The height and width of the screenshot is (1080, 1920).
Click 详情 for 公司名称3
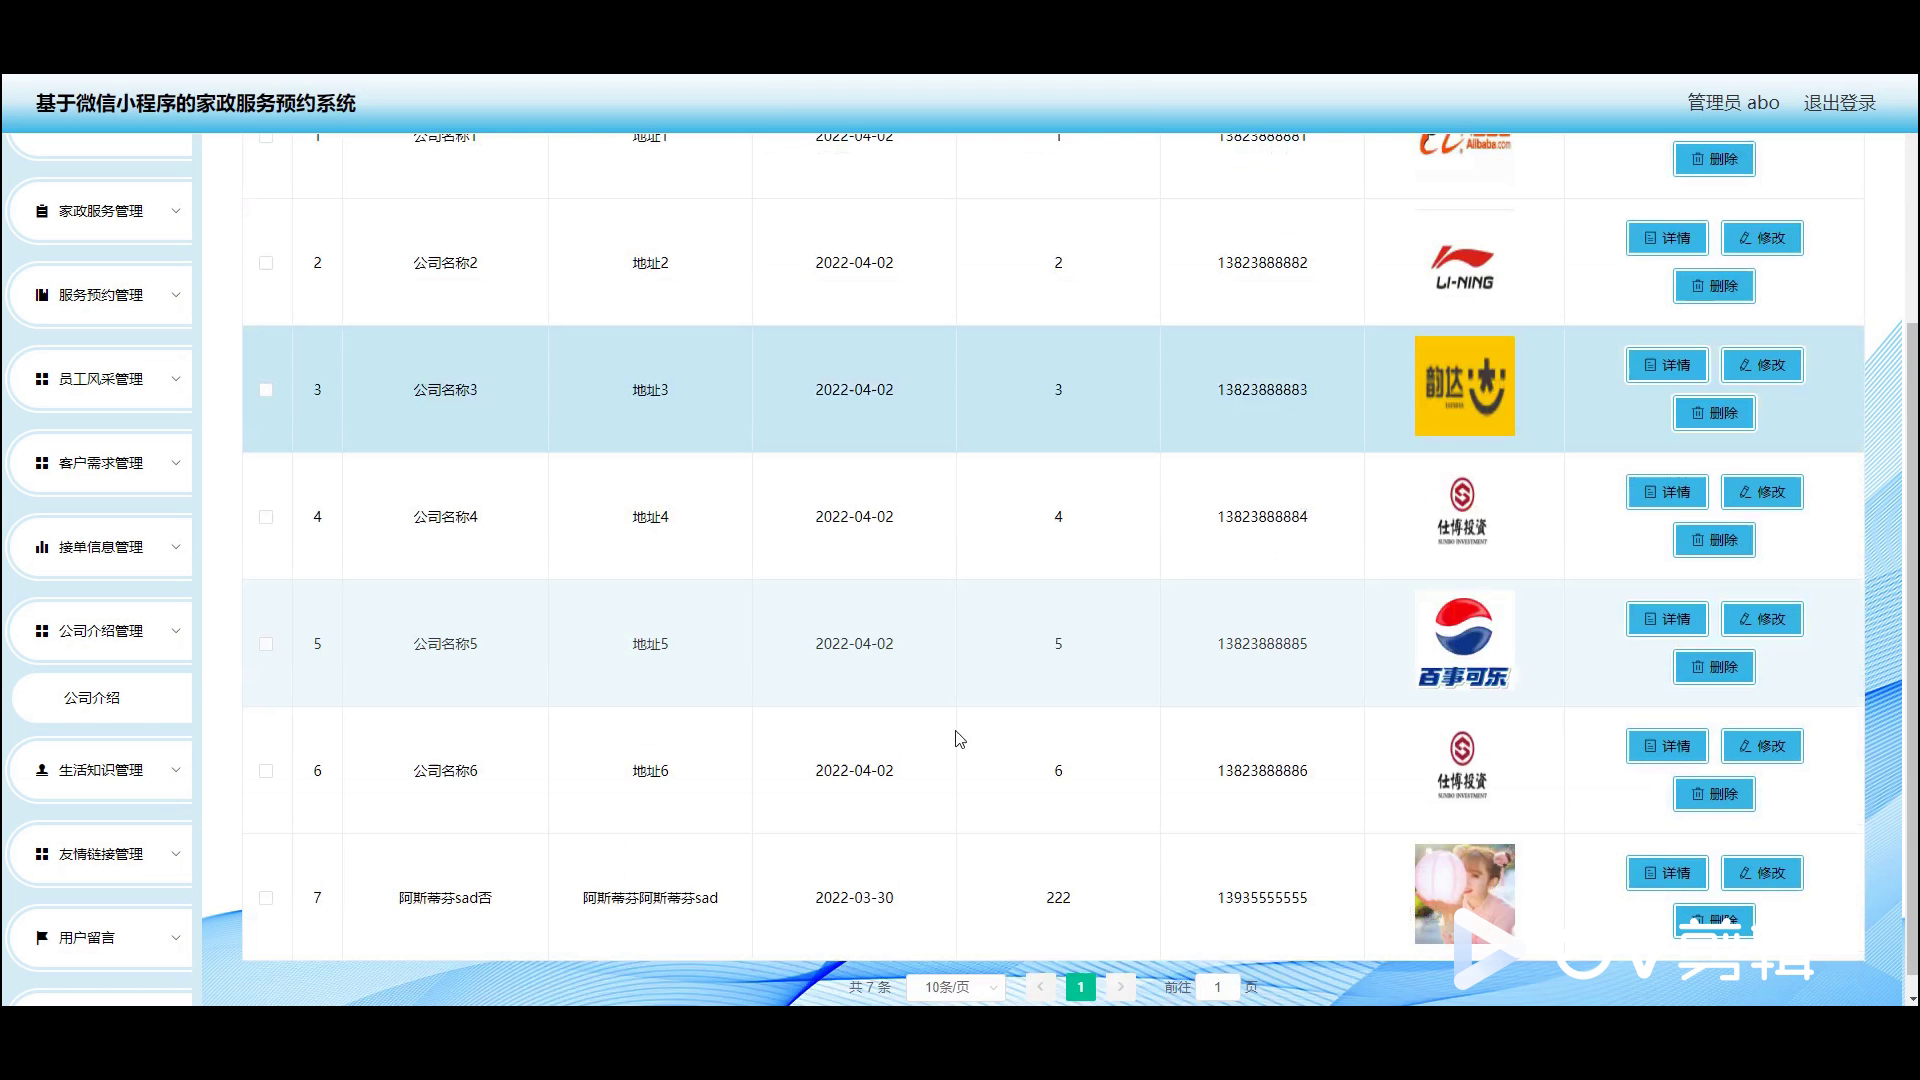tap(1667, 365)
